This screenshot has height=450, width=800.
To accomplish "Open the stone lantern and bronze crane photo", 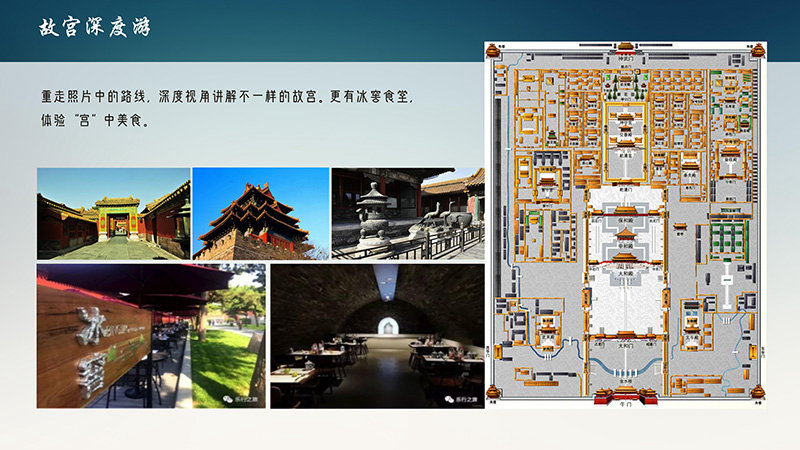I will tap(407, 213).
